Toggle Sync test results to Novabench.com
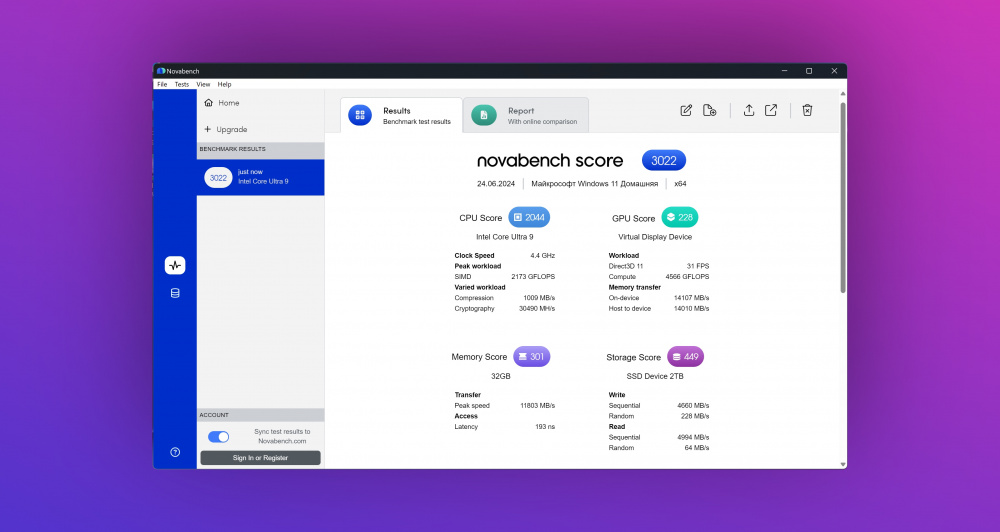This screenshot has height=532, width=1000. (x=219, y=437)
